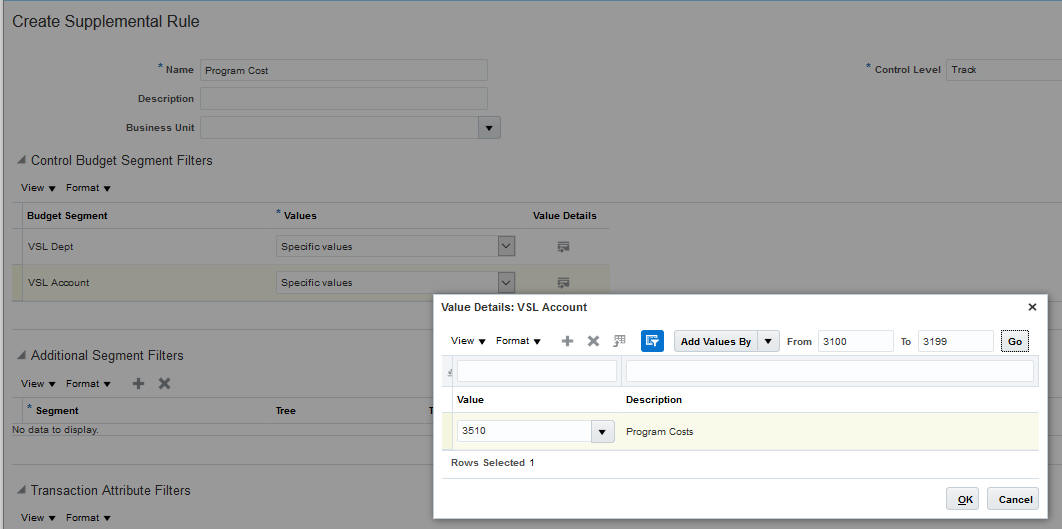This screenshot has height=529, width=1062.
Task: Collapse the Transaction Attribute Filters section
Action: click(21, 491)
